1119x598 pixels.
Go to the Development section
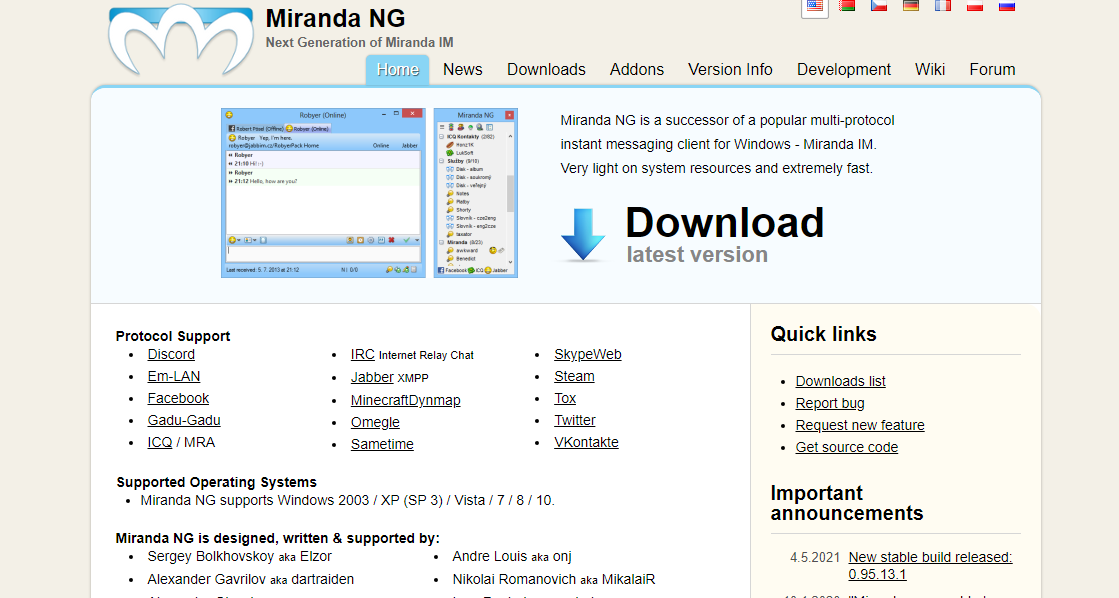pyautogui.click(x=844, y=70)
